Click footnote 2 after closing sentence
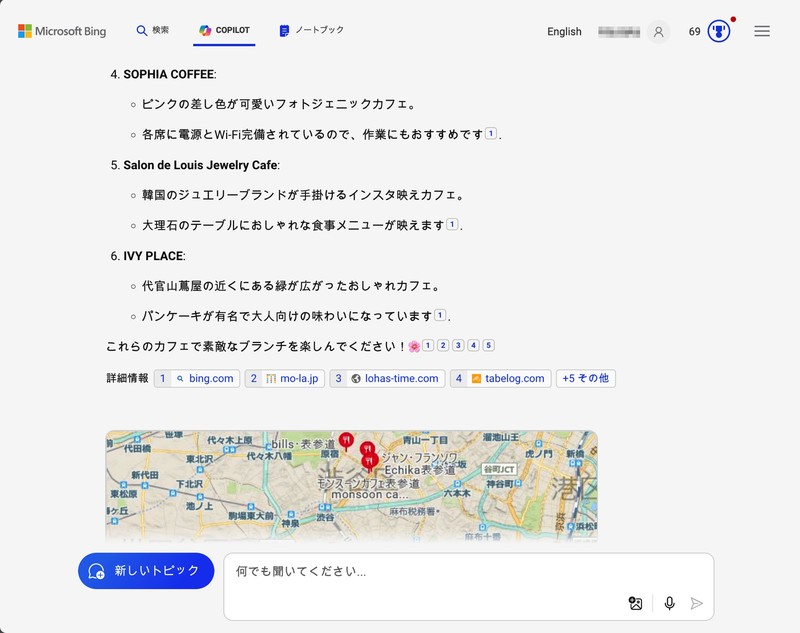Viewport: 800px width, 633px height. [443, 345]
